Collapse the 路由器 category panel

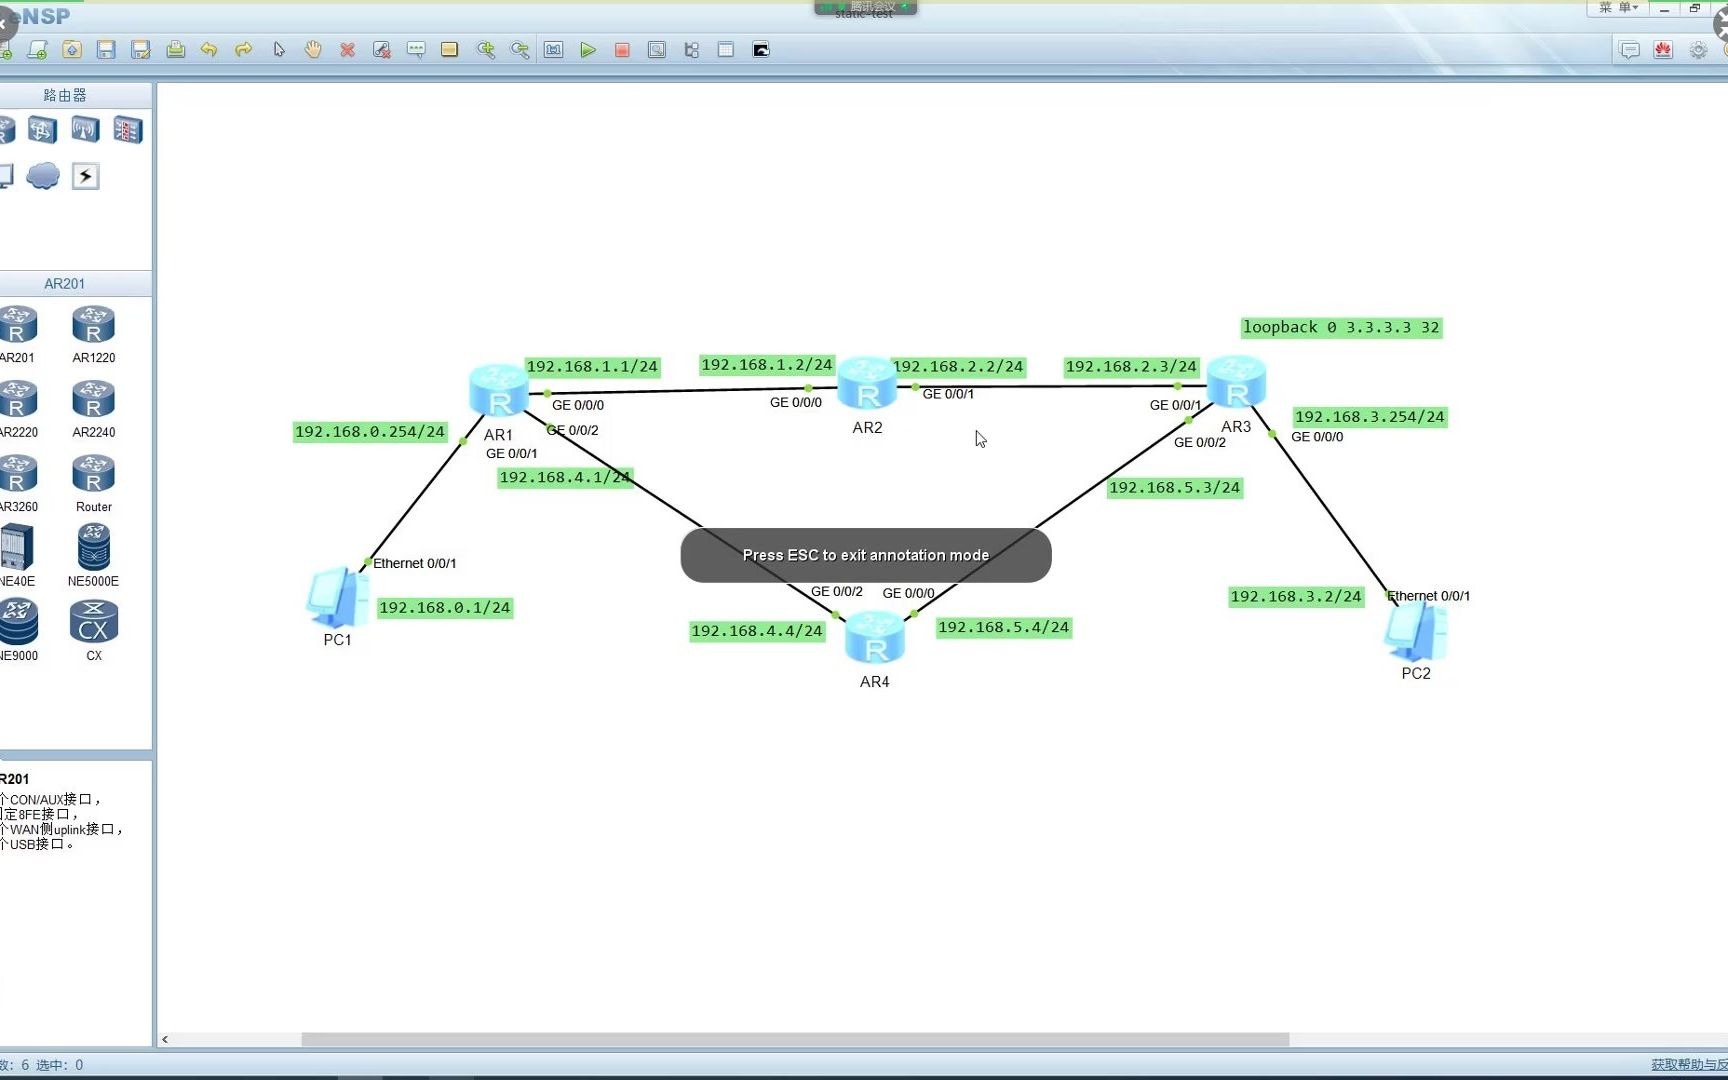66,93
